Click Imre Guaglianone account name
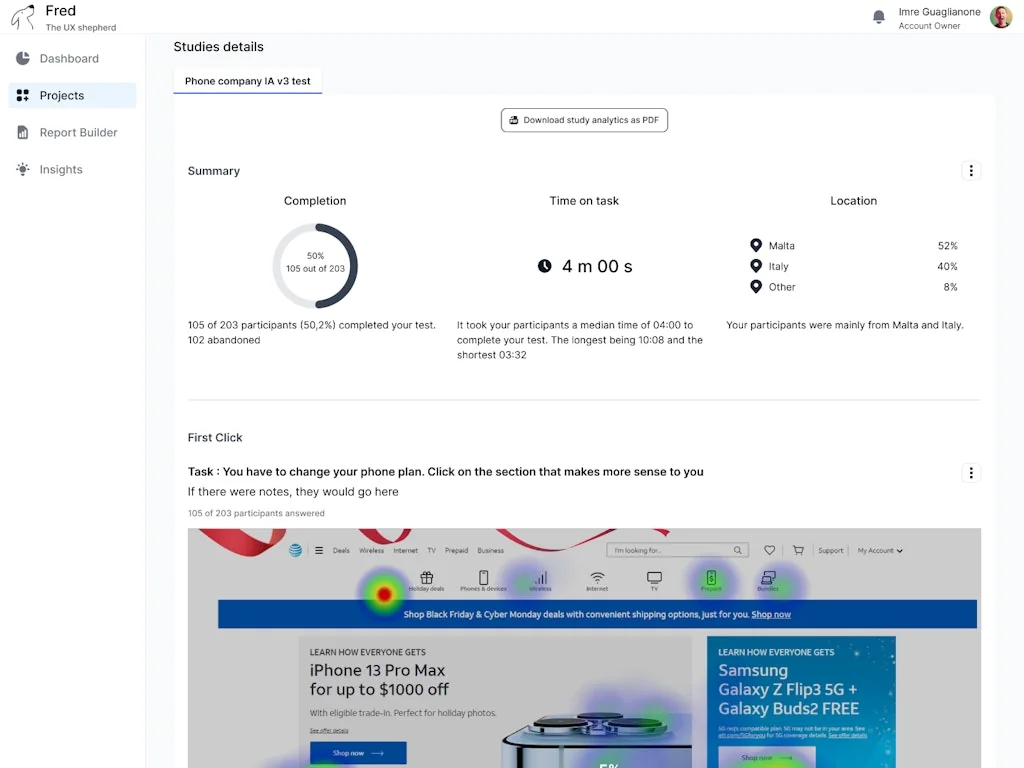Screen dimensions: 1024x768 (x=939, y=12)
